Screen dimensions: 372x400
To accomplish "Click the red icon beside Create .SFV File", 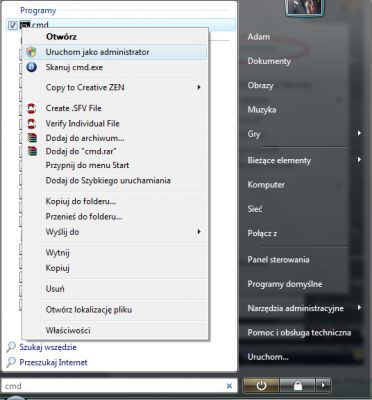I will [31, 108].
